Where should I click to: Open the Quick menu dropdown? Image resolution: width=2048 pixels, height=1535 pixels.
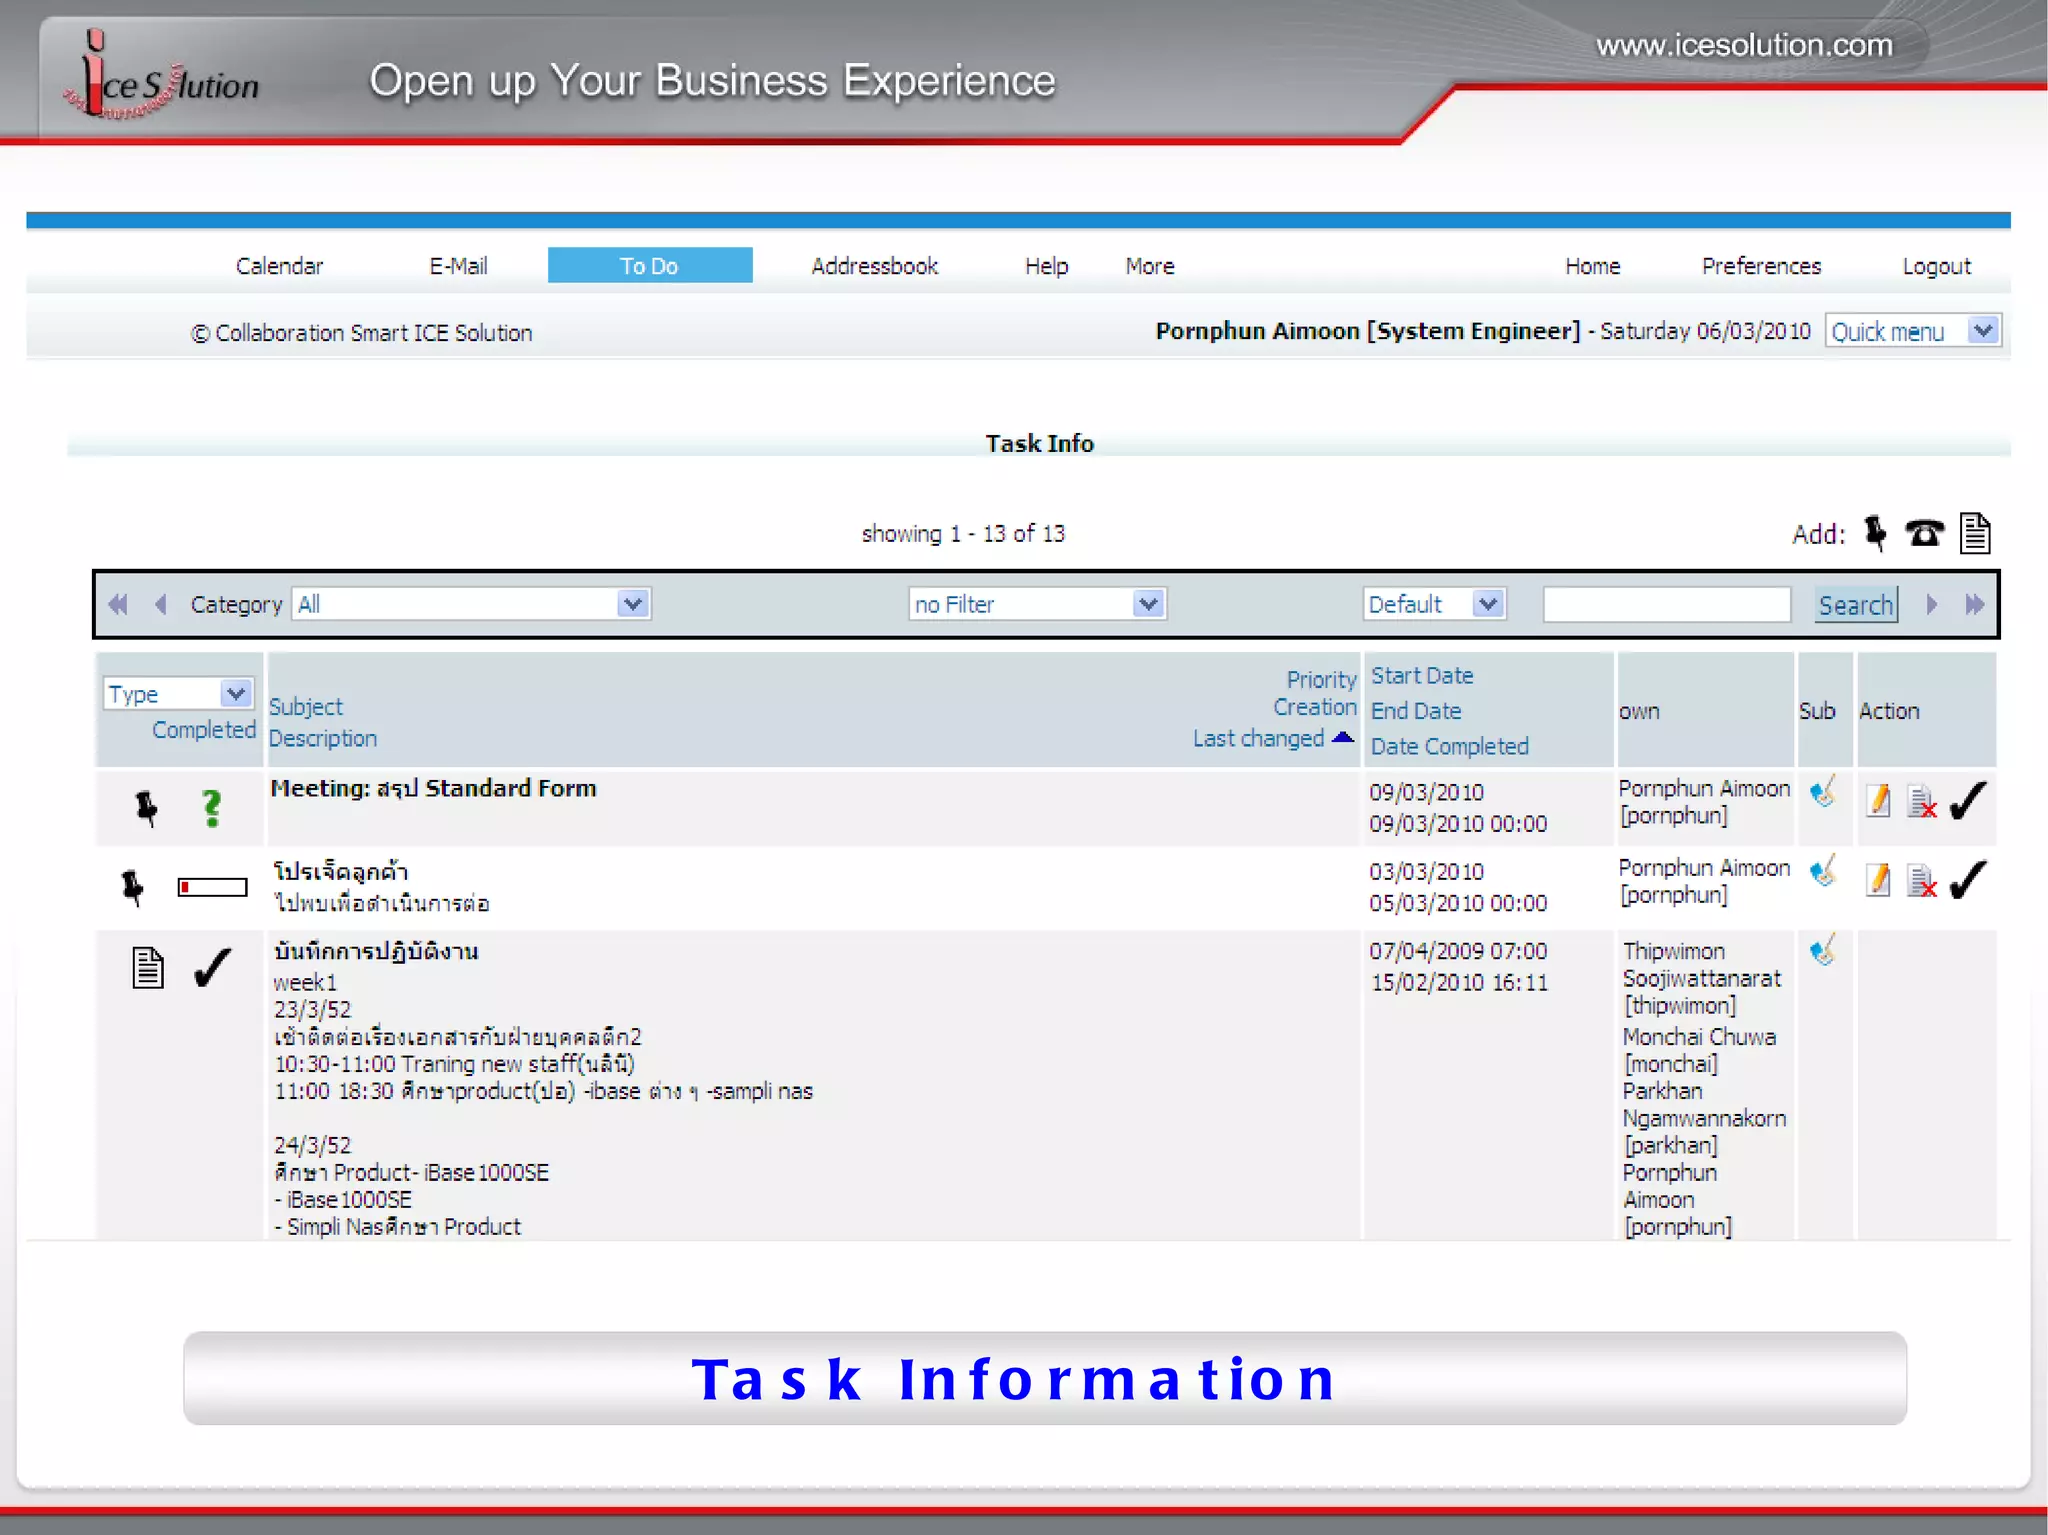[x=1912, y=331]
